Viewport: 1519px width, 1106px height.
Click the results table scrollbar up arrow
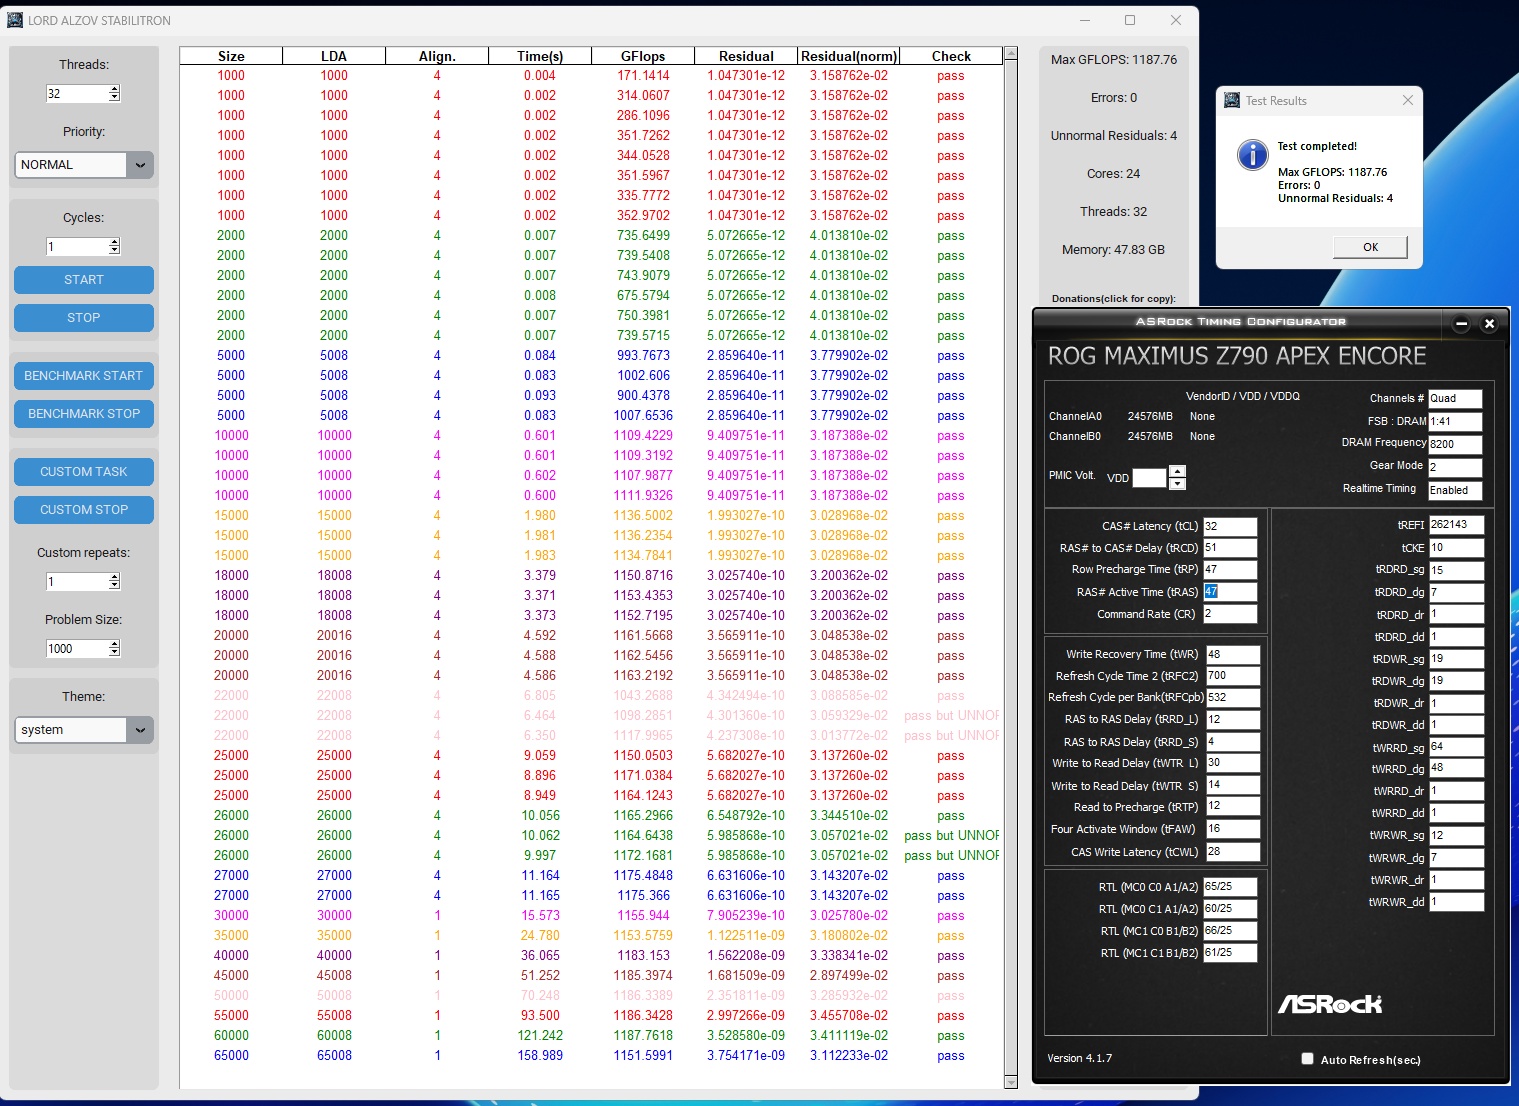pos(1010,54)
